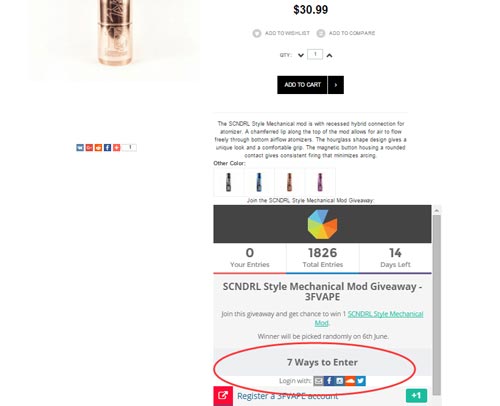500x406 pixels.
Task: Share via Facebook icon under product image
Action: point(107,147)
